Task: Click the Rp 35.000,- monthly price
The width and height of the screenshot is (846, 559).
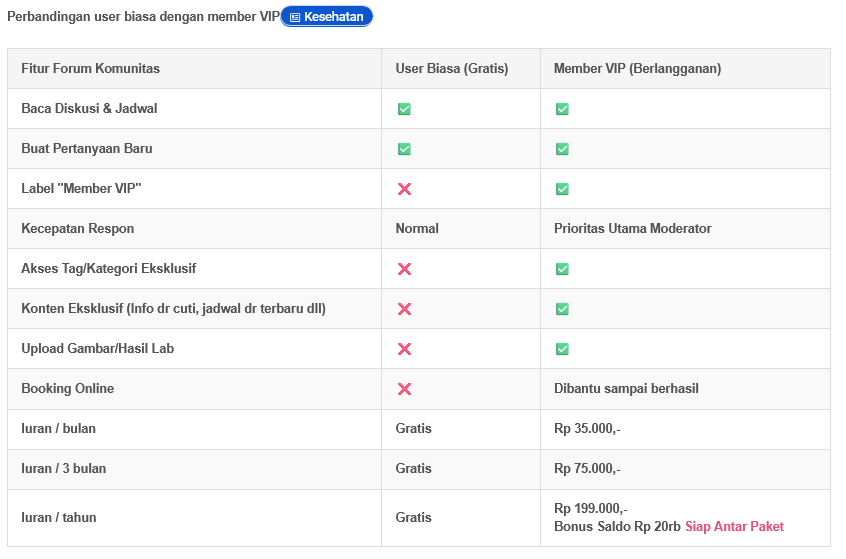Action: click(x=587, y=428)
